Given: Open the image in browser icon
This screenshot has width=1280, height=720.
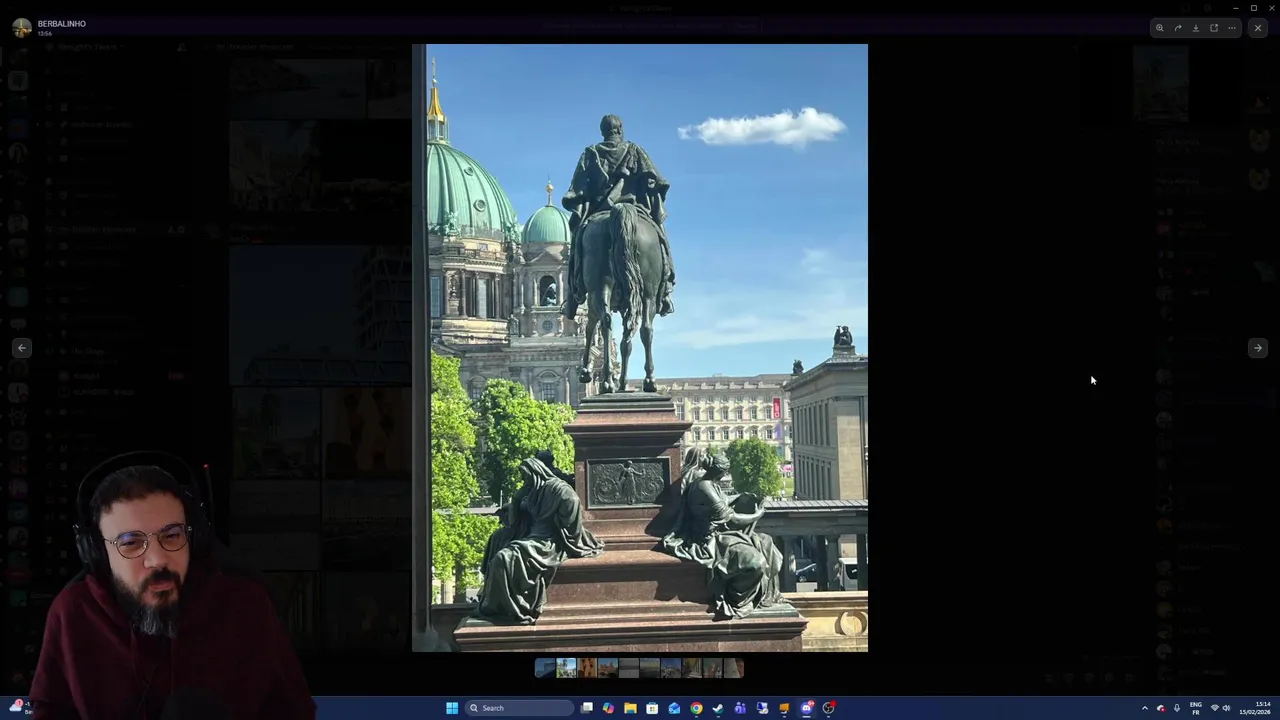Looking at the screenshot, I should tap(1214, 28).
